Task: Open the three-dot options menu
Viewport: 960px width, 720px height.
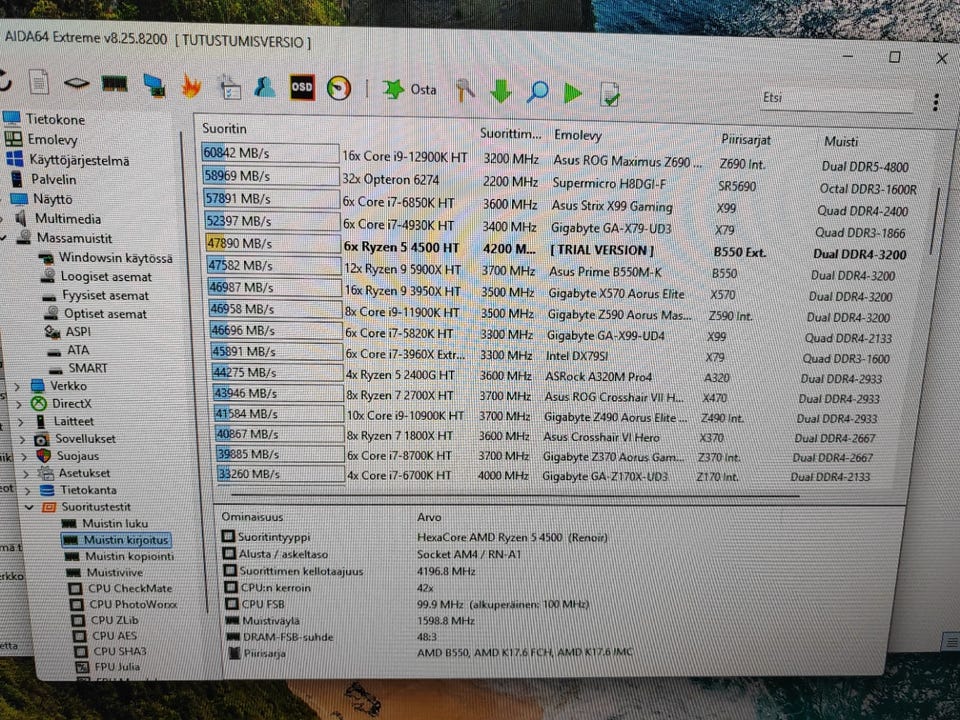Action: pyautogui.click(x=936, y=102)
